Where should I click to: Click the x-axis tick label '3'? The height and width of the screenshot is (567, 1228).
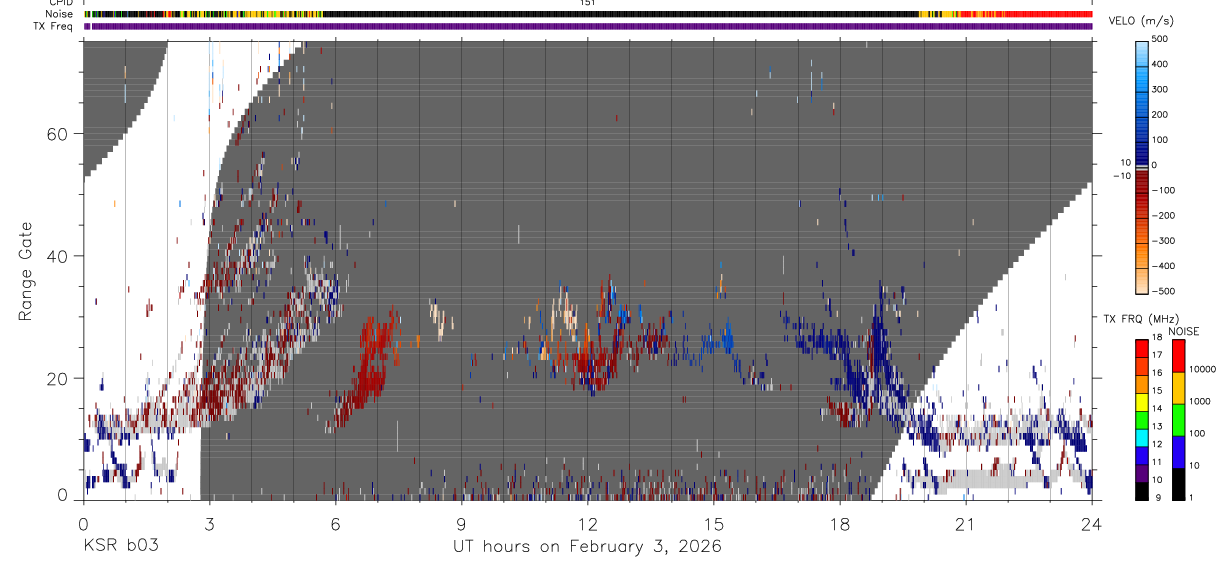209,524
